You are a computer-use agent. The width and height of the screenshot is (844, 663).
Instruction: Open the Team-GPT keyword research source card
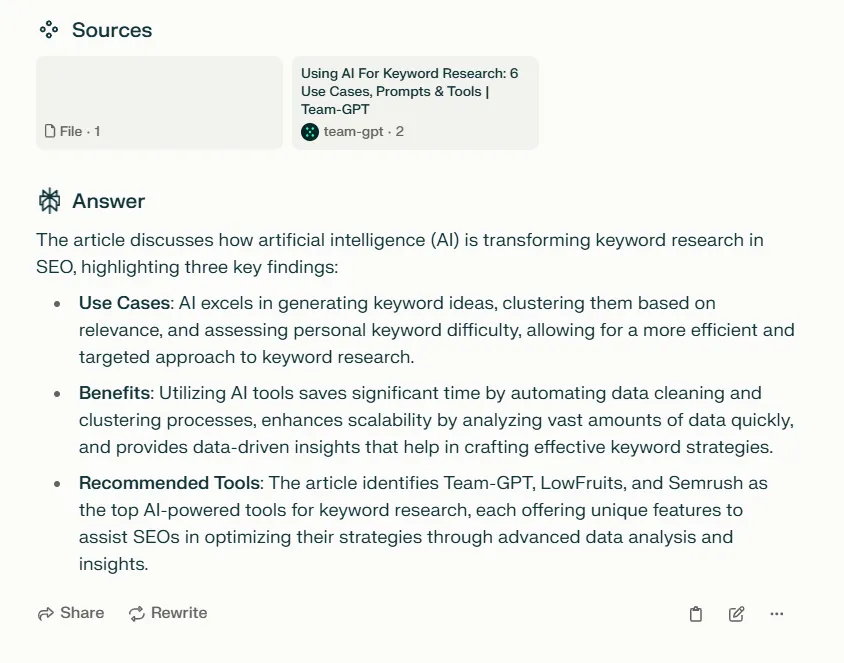pos(415,103)
